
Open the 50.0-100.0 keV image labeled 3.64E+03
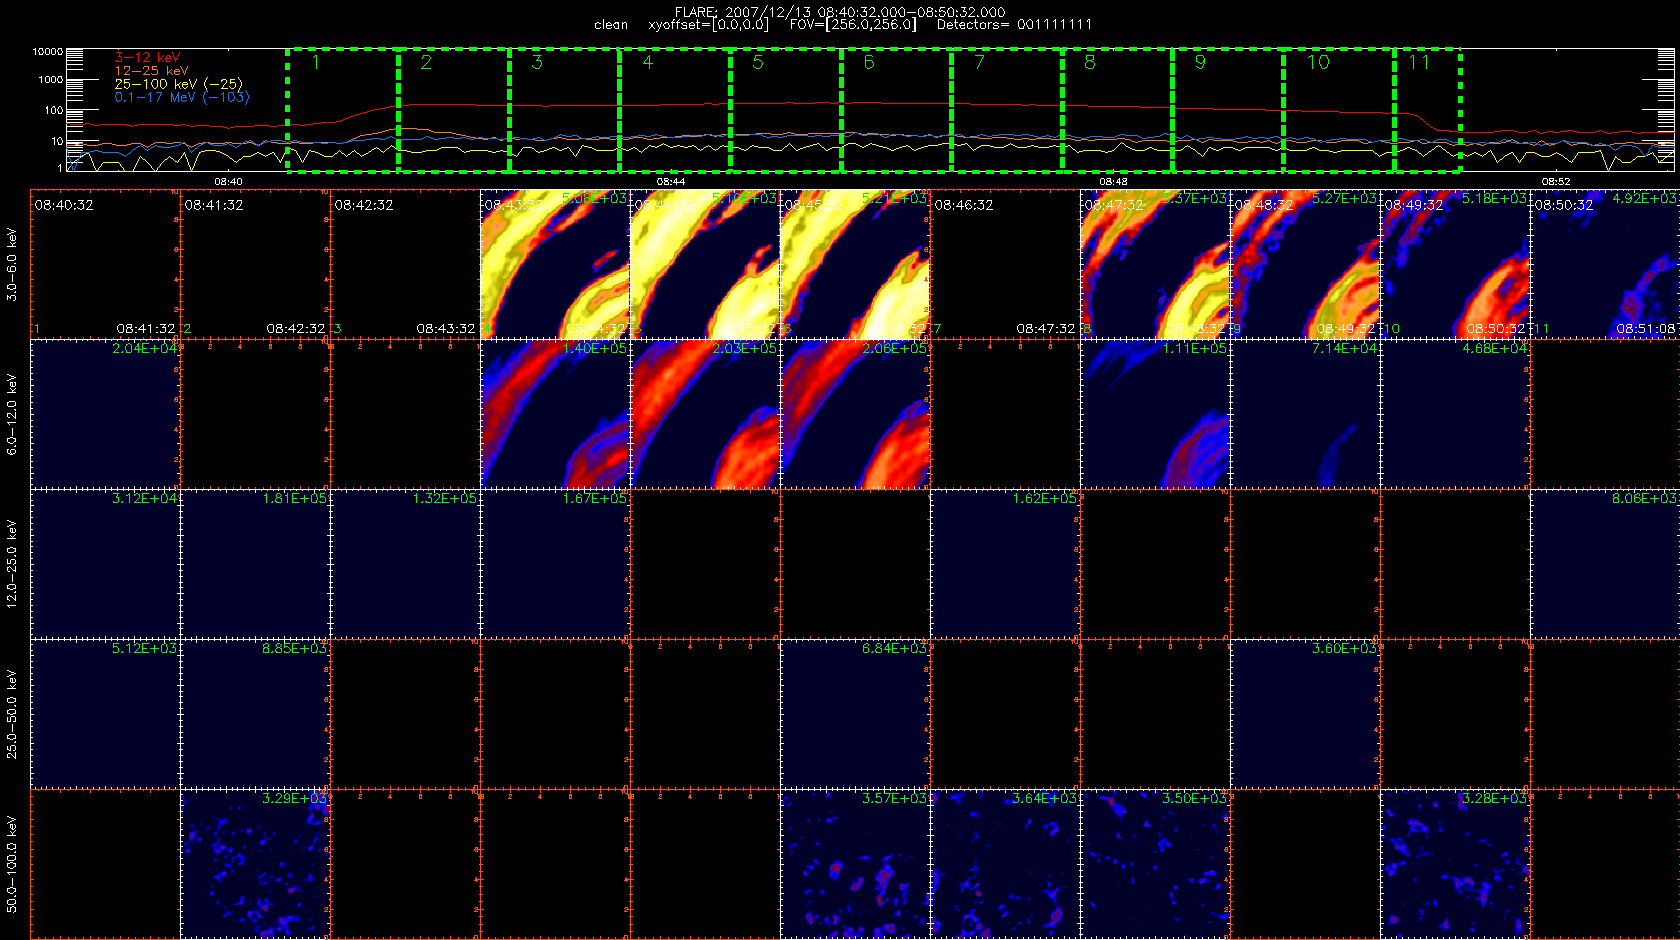pos(1005,864)
